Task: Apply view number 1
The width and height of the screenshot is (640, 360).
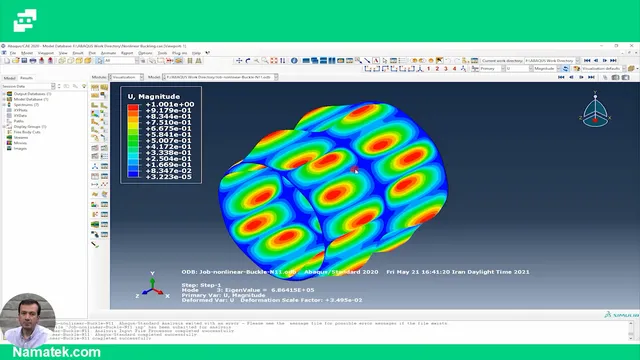Action: point(429,69)
